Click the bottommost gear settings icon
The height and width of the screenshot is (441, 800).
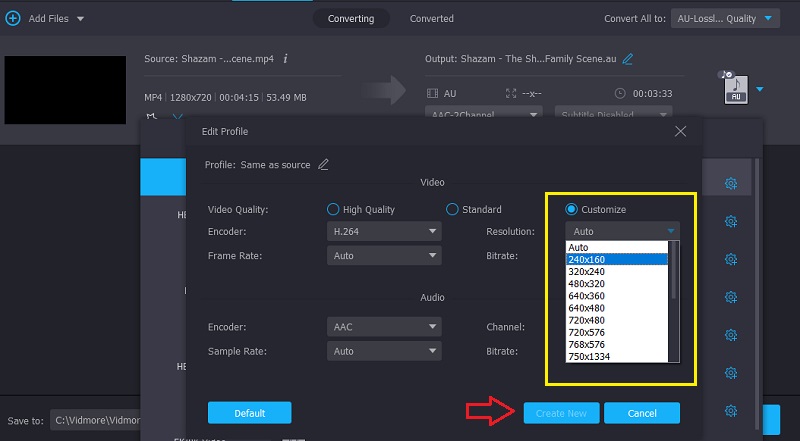[731, 410]
